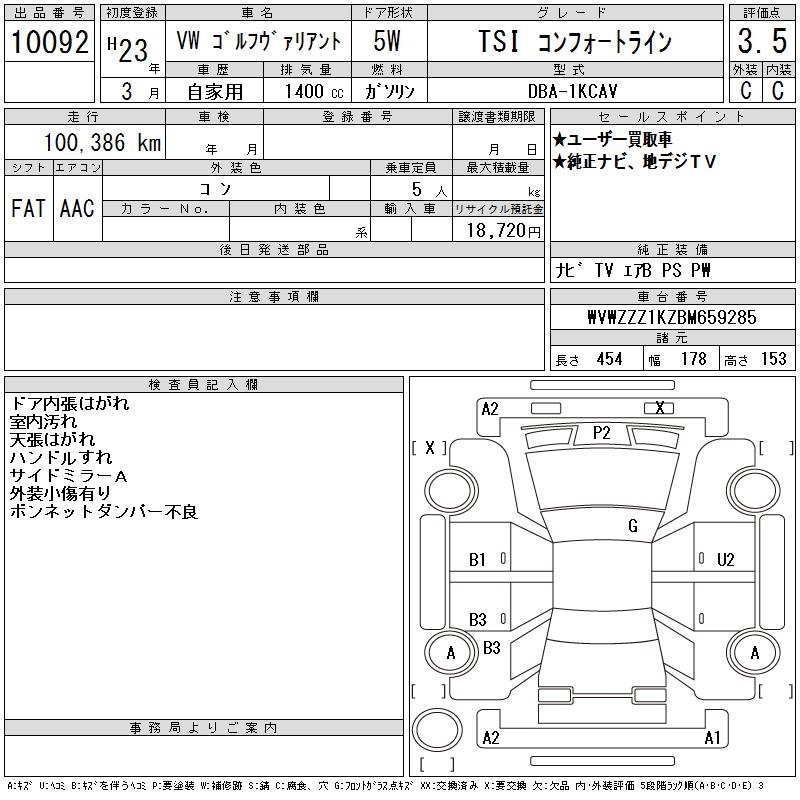Click the ボンネットダンパー不良 inspector note
This screenshot has width=800, height=800.
104,511
